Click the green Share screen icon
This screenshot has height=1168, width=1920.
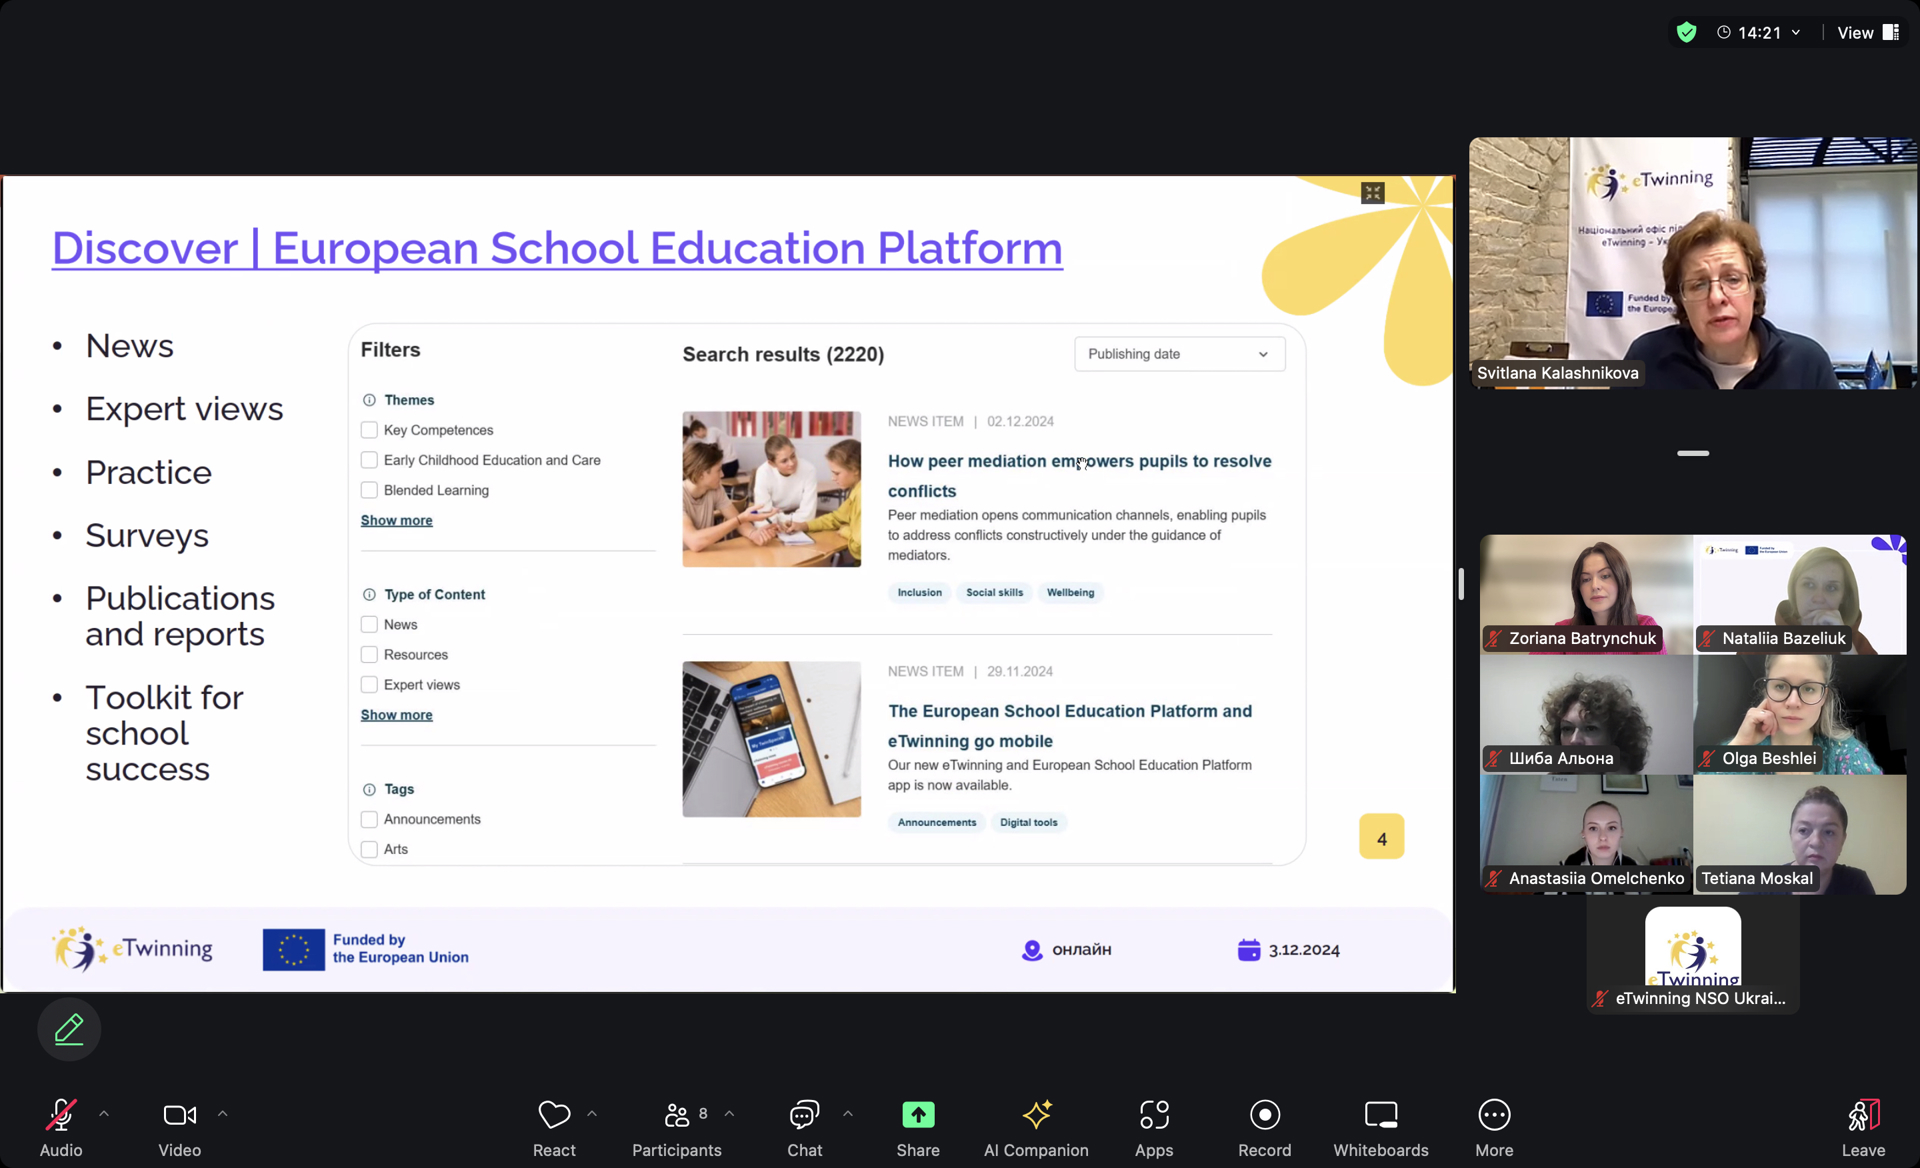(917, 1115)
